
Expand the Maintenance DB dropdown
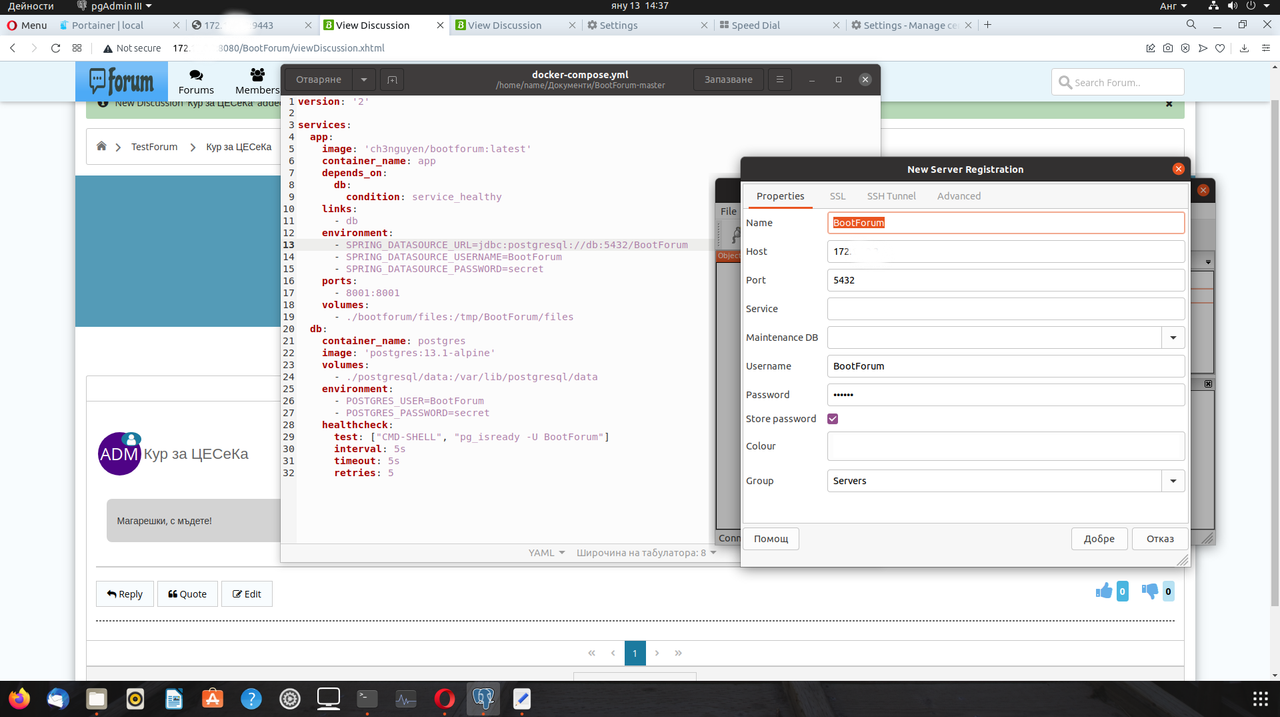pyautogui.click(x=1173, y=338)
